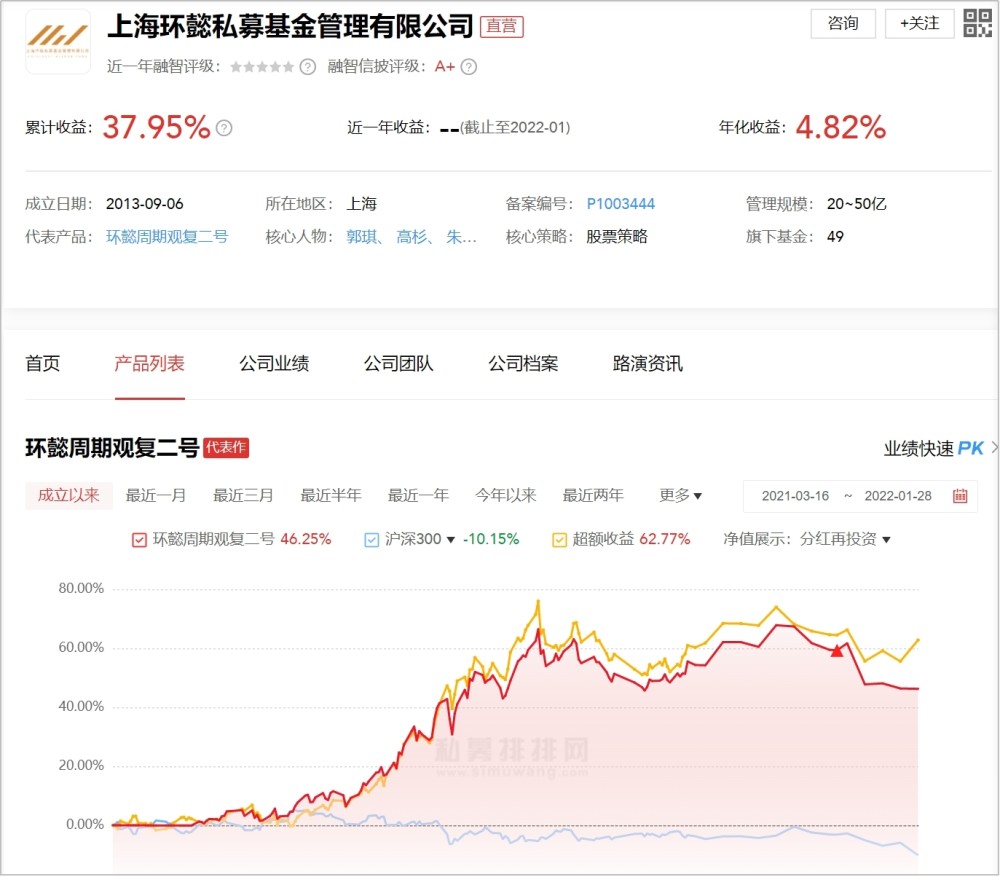Select the 最近三月 time range
Screen dimensions: 1000x877
coord(243,496)
